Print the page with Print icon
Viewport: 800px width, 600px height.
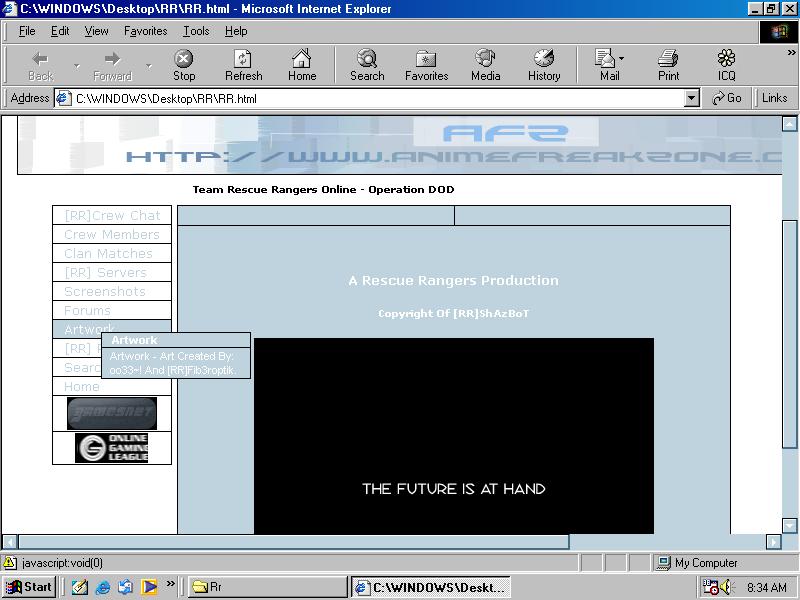(x=668, y=65)
